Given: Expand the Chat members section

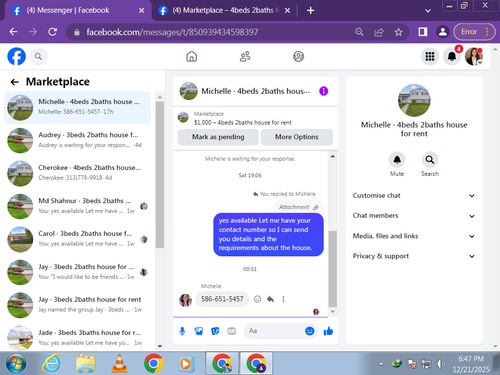Looking at the screenshot, I should click(x=414, y=216).
